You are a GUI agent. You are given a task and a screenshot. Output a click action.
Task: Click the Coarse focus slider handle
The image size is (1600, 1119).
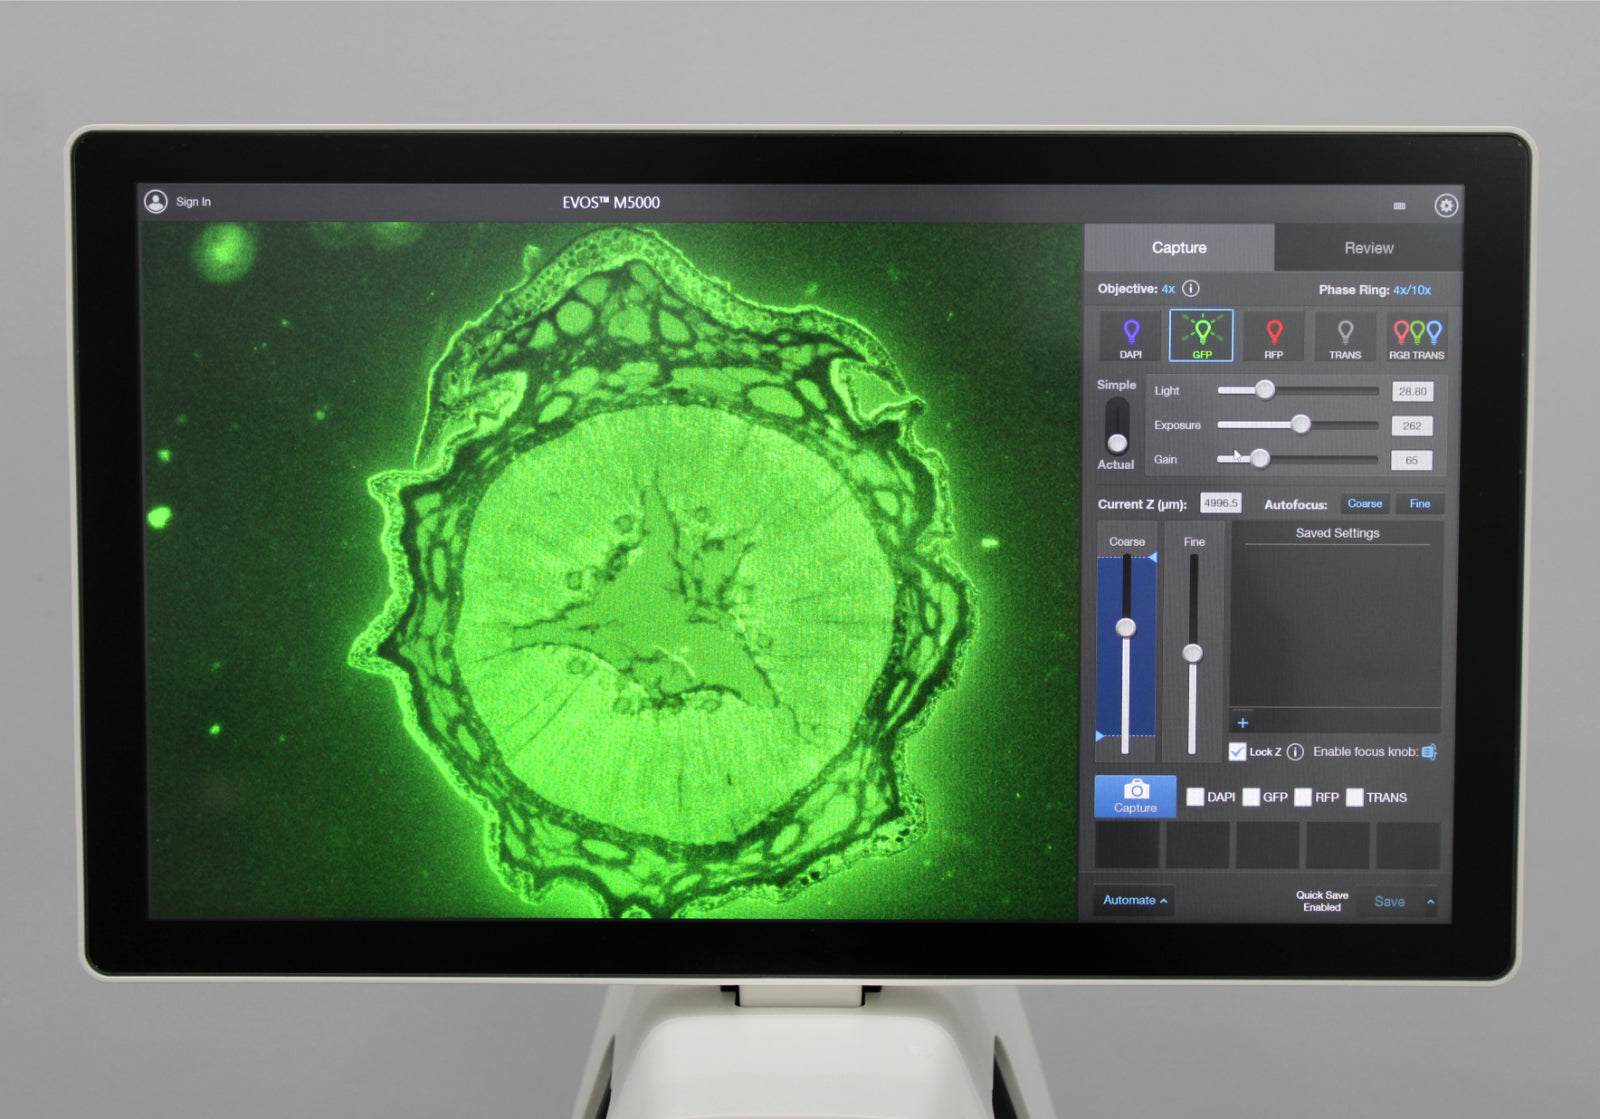[1126, 627]
